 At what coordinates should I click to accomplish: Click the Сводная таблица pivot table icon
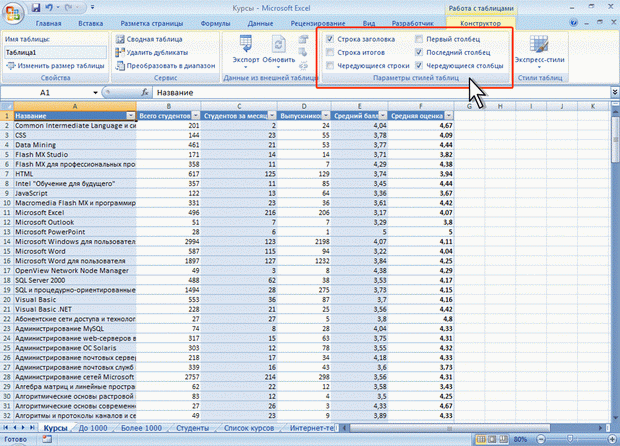click(x=120, y=39)
